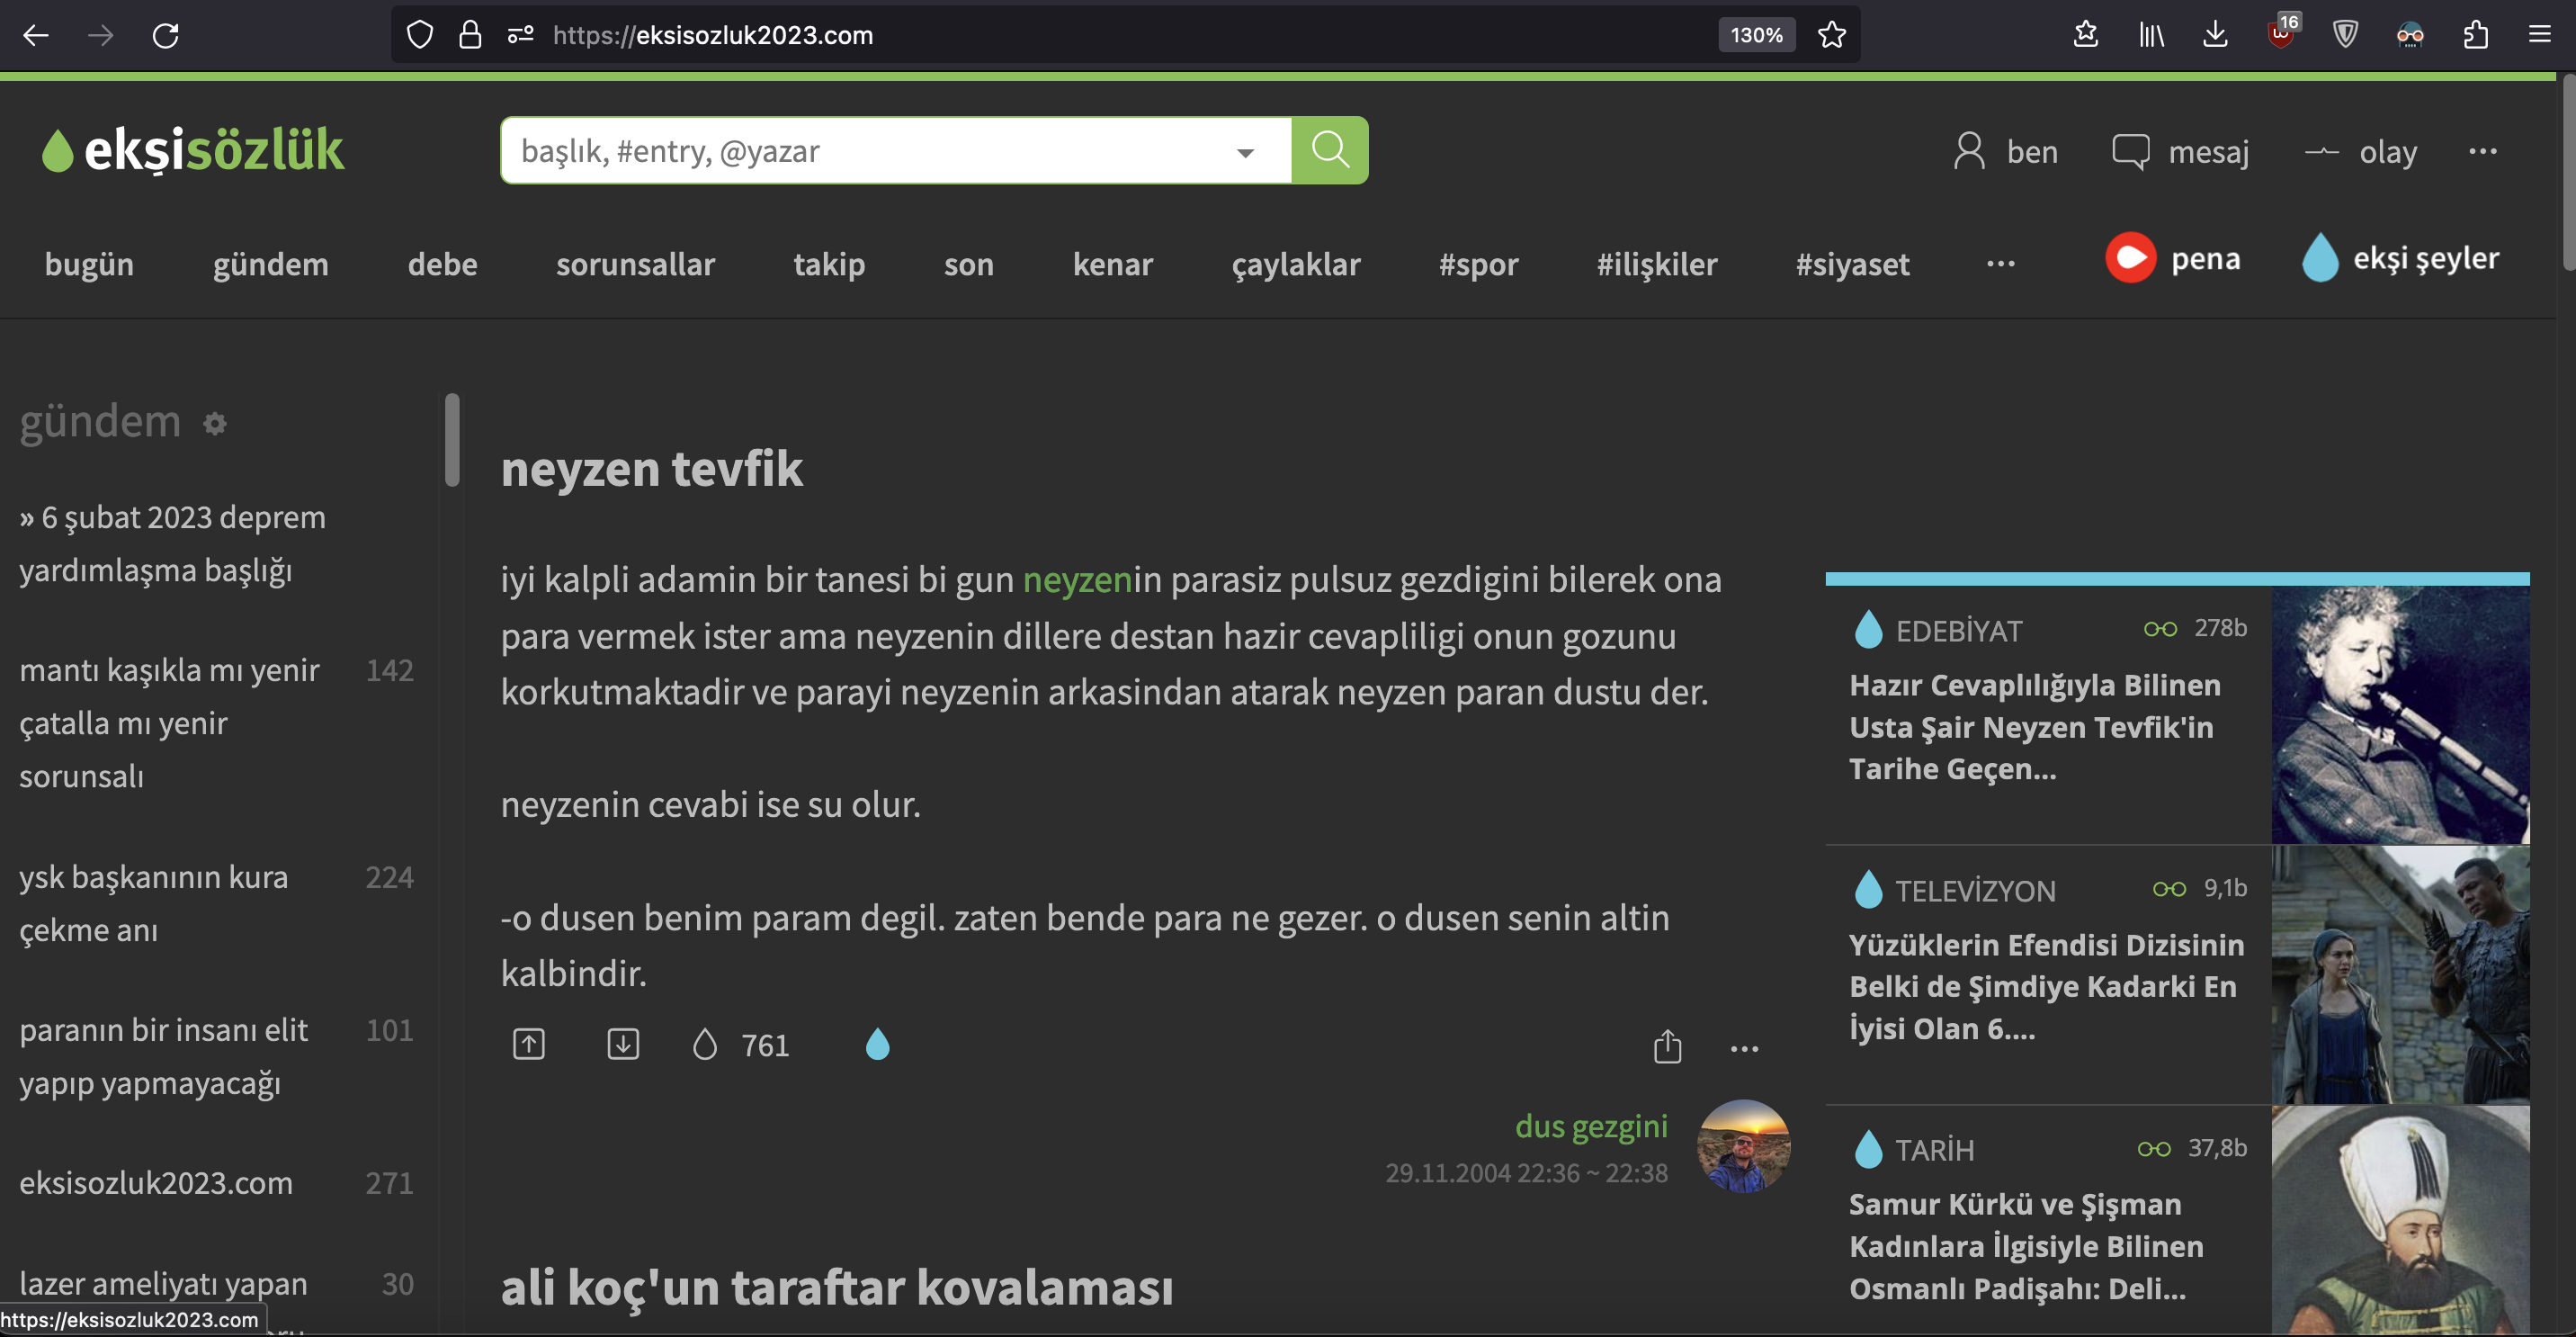Click the 130% zoom level indicator
This screenshot has width=2576, height=1337.
(x=1756, y=35)
